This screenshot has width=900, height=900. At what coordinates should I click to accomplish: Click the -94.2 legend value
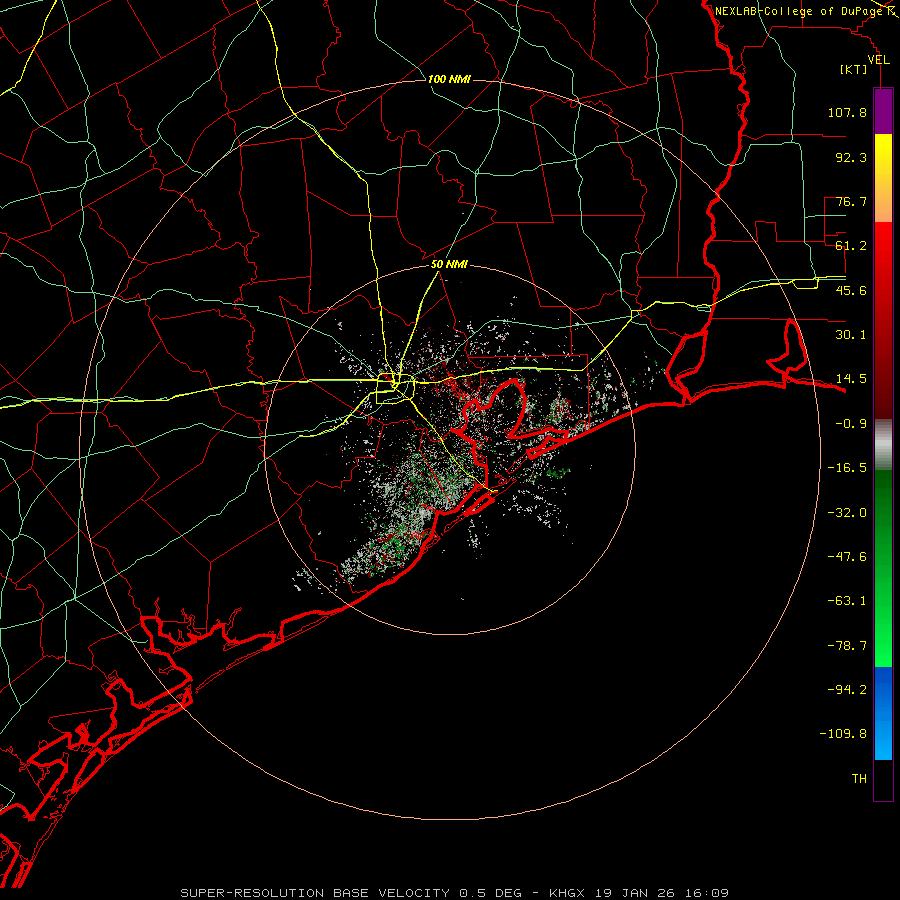[x=847, y=690]
